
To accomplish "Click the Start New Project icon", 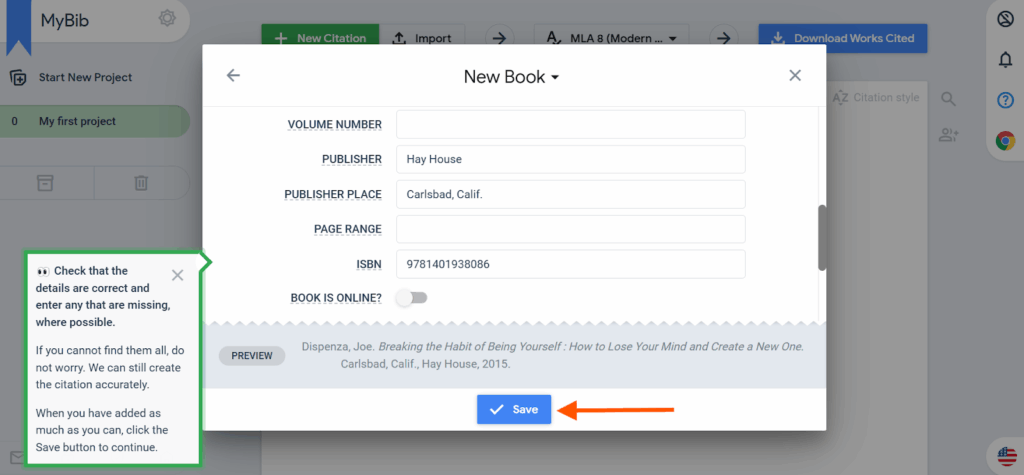I will click(18, 78).
